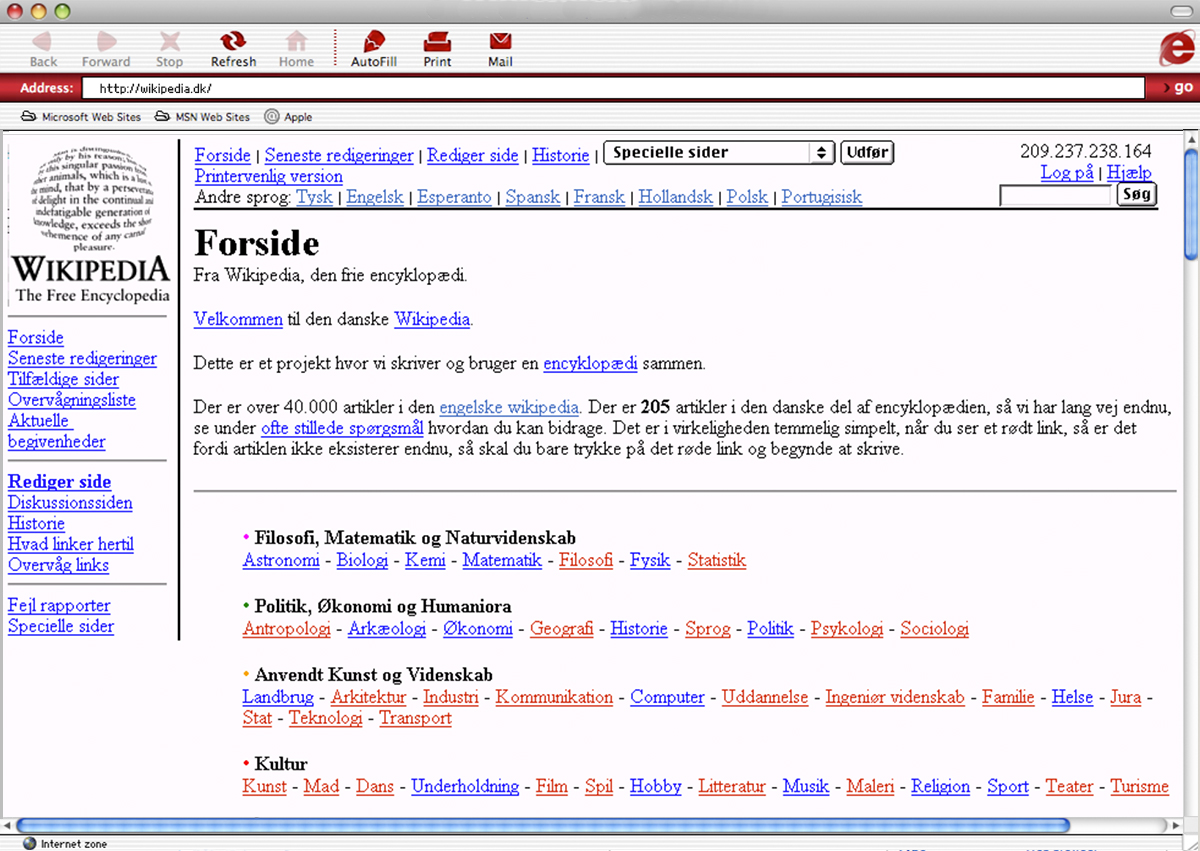This screenshot has height=851, width=1200.
Task: Switch language to Engelsk
Action: pyautogui.click(x=375, y=197)
